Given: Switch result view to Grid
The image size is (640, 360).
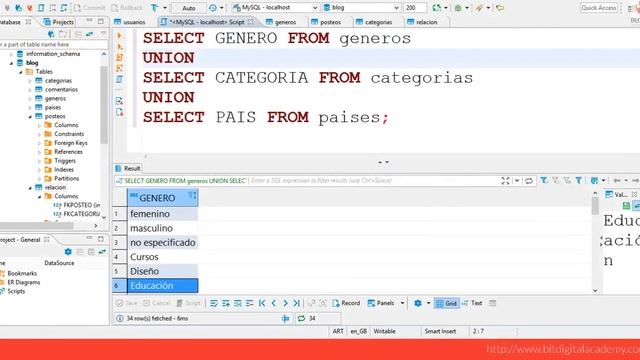Looking at the screenshot, I should [x=447, y=303].
